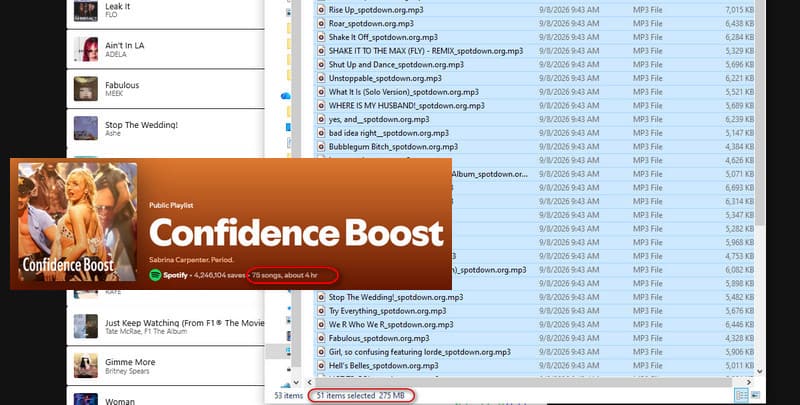Click MP3 icon of Fabulous_spotdown.org.mp3
The height and width of the screenshot is (405, 800).
click(321, 338)
